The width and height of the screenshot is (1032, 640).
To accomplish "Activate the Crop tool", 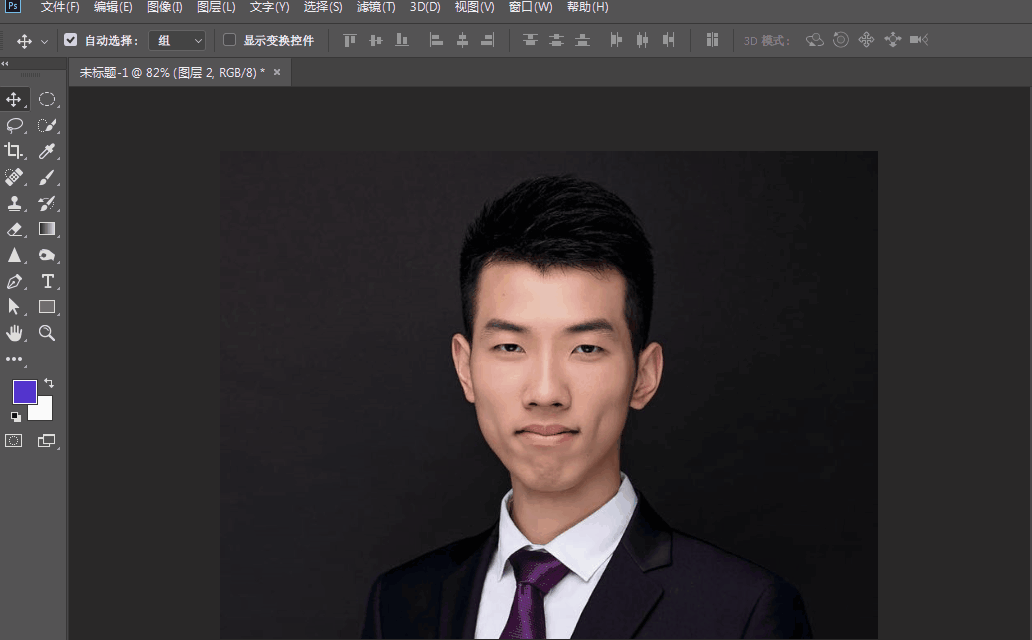I will point(14,151).
